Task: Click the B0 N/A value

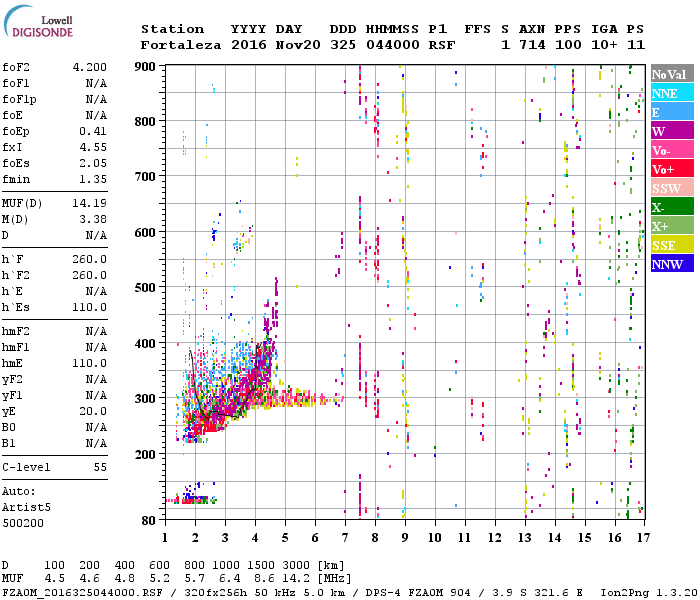Action: click(96, 428)
